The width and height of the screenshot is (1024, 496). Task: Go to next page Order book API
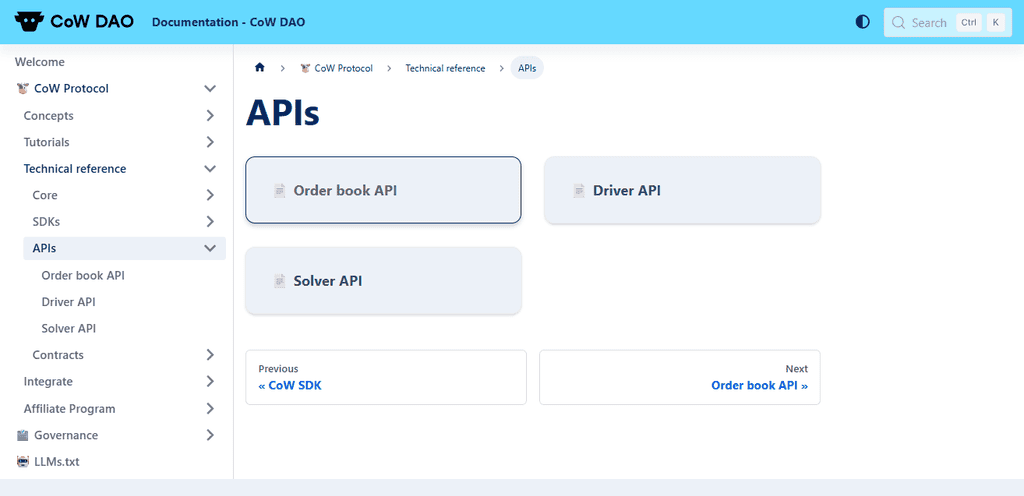pos(680,377)
